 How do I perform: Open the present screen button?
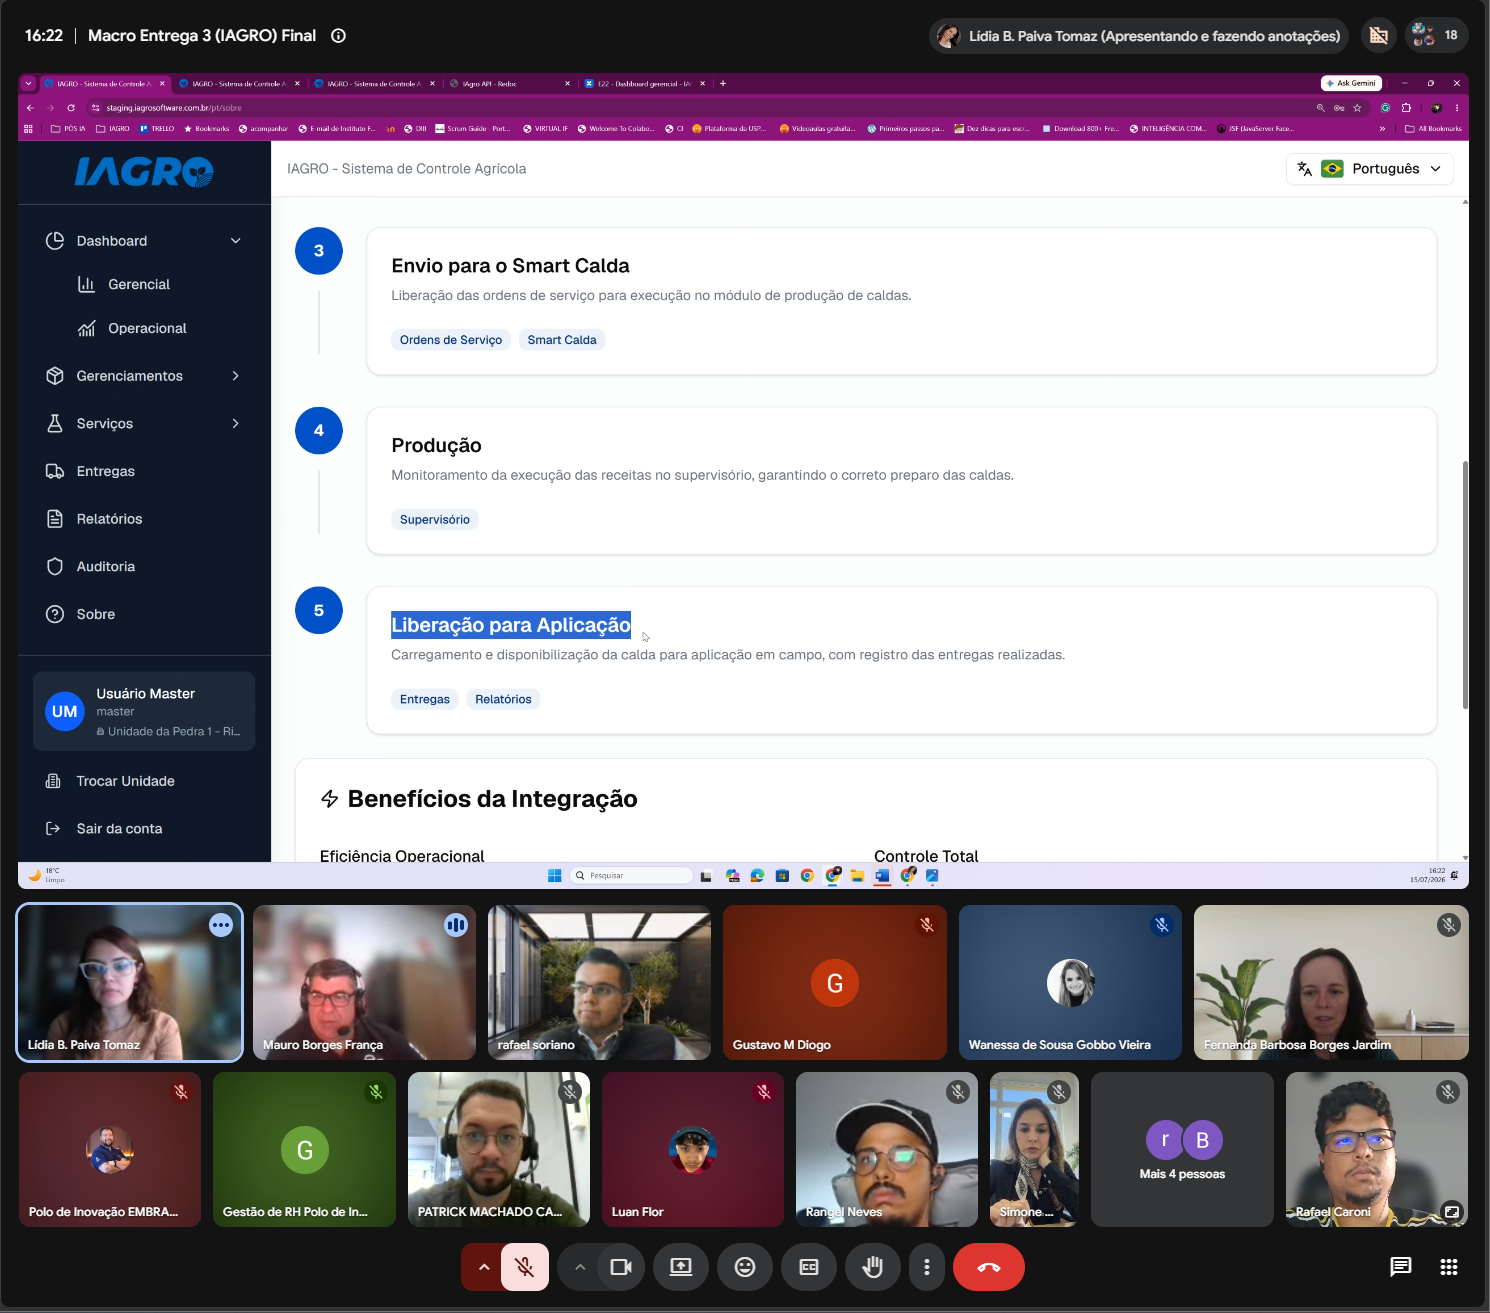681,1267
